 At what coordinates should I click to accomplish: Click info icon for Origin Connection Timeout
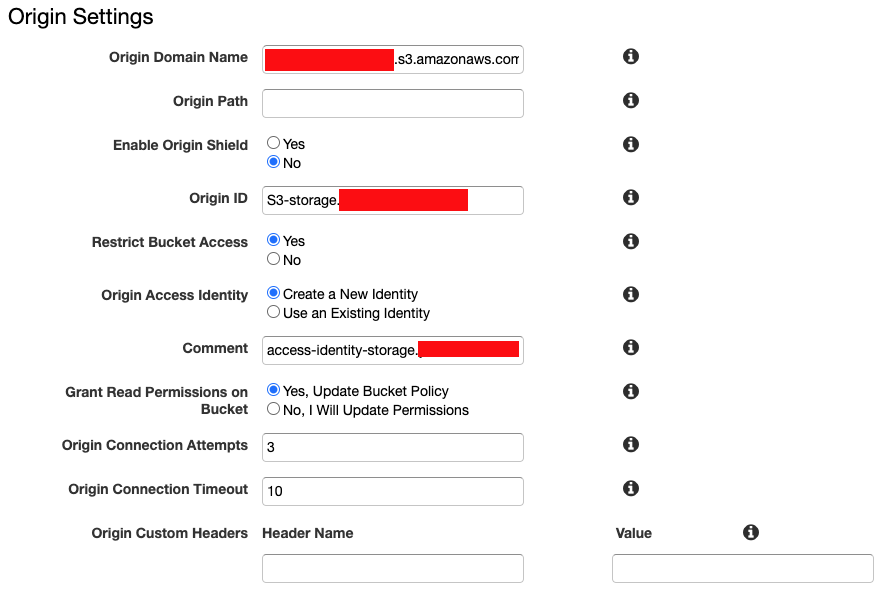point(631,489)
